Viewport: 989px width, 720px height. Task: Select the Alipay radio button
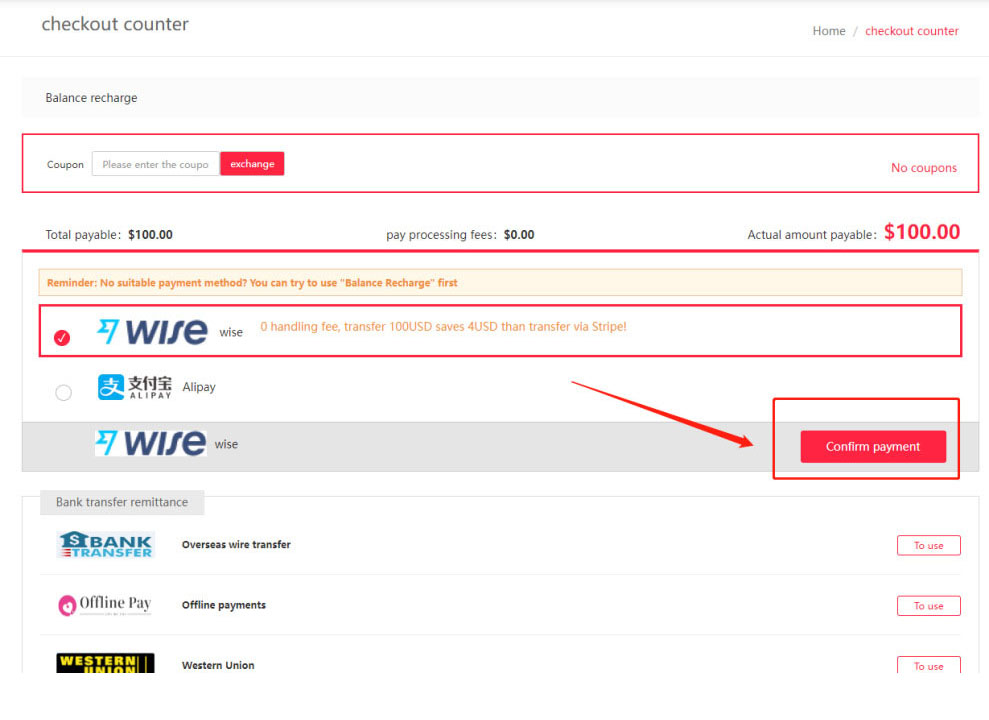63,393
